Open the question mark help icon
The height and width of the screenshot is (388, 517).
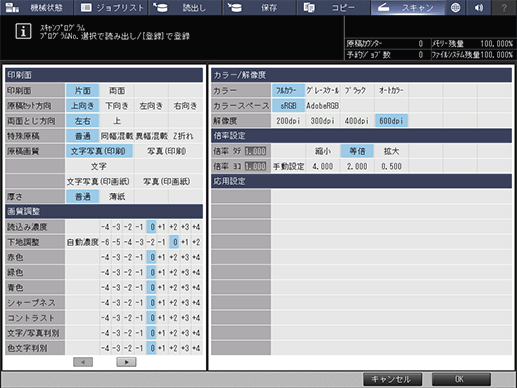(x=504, y=7)
